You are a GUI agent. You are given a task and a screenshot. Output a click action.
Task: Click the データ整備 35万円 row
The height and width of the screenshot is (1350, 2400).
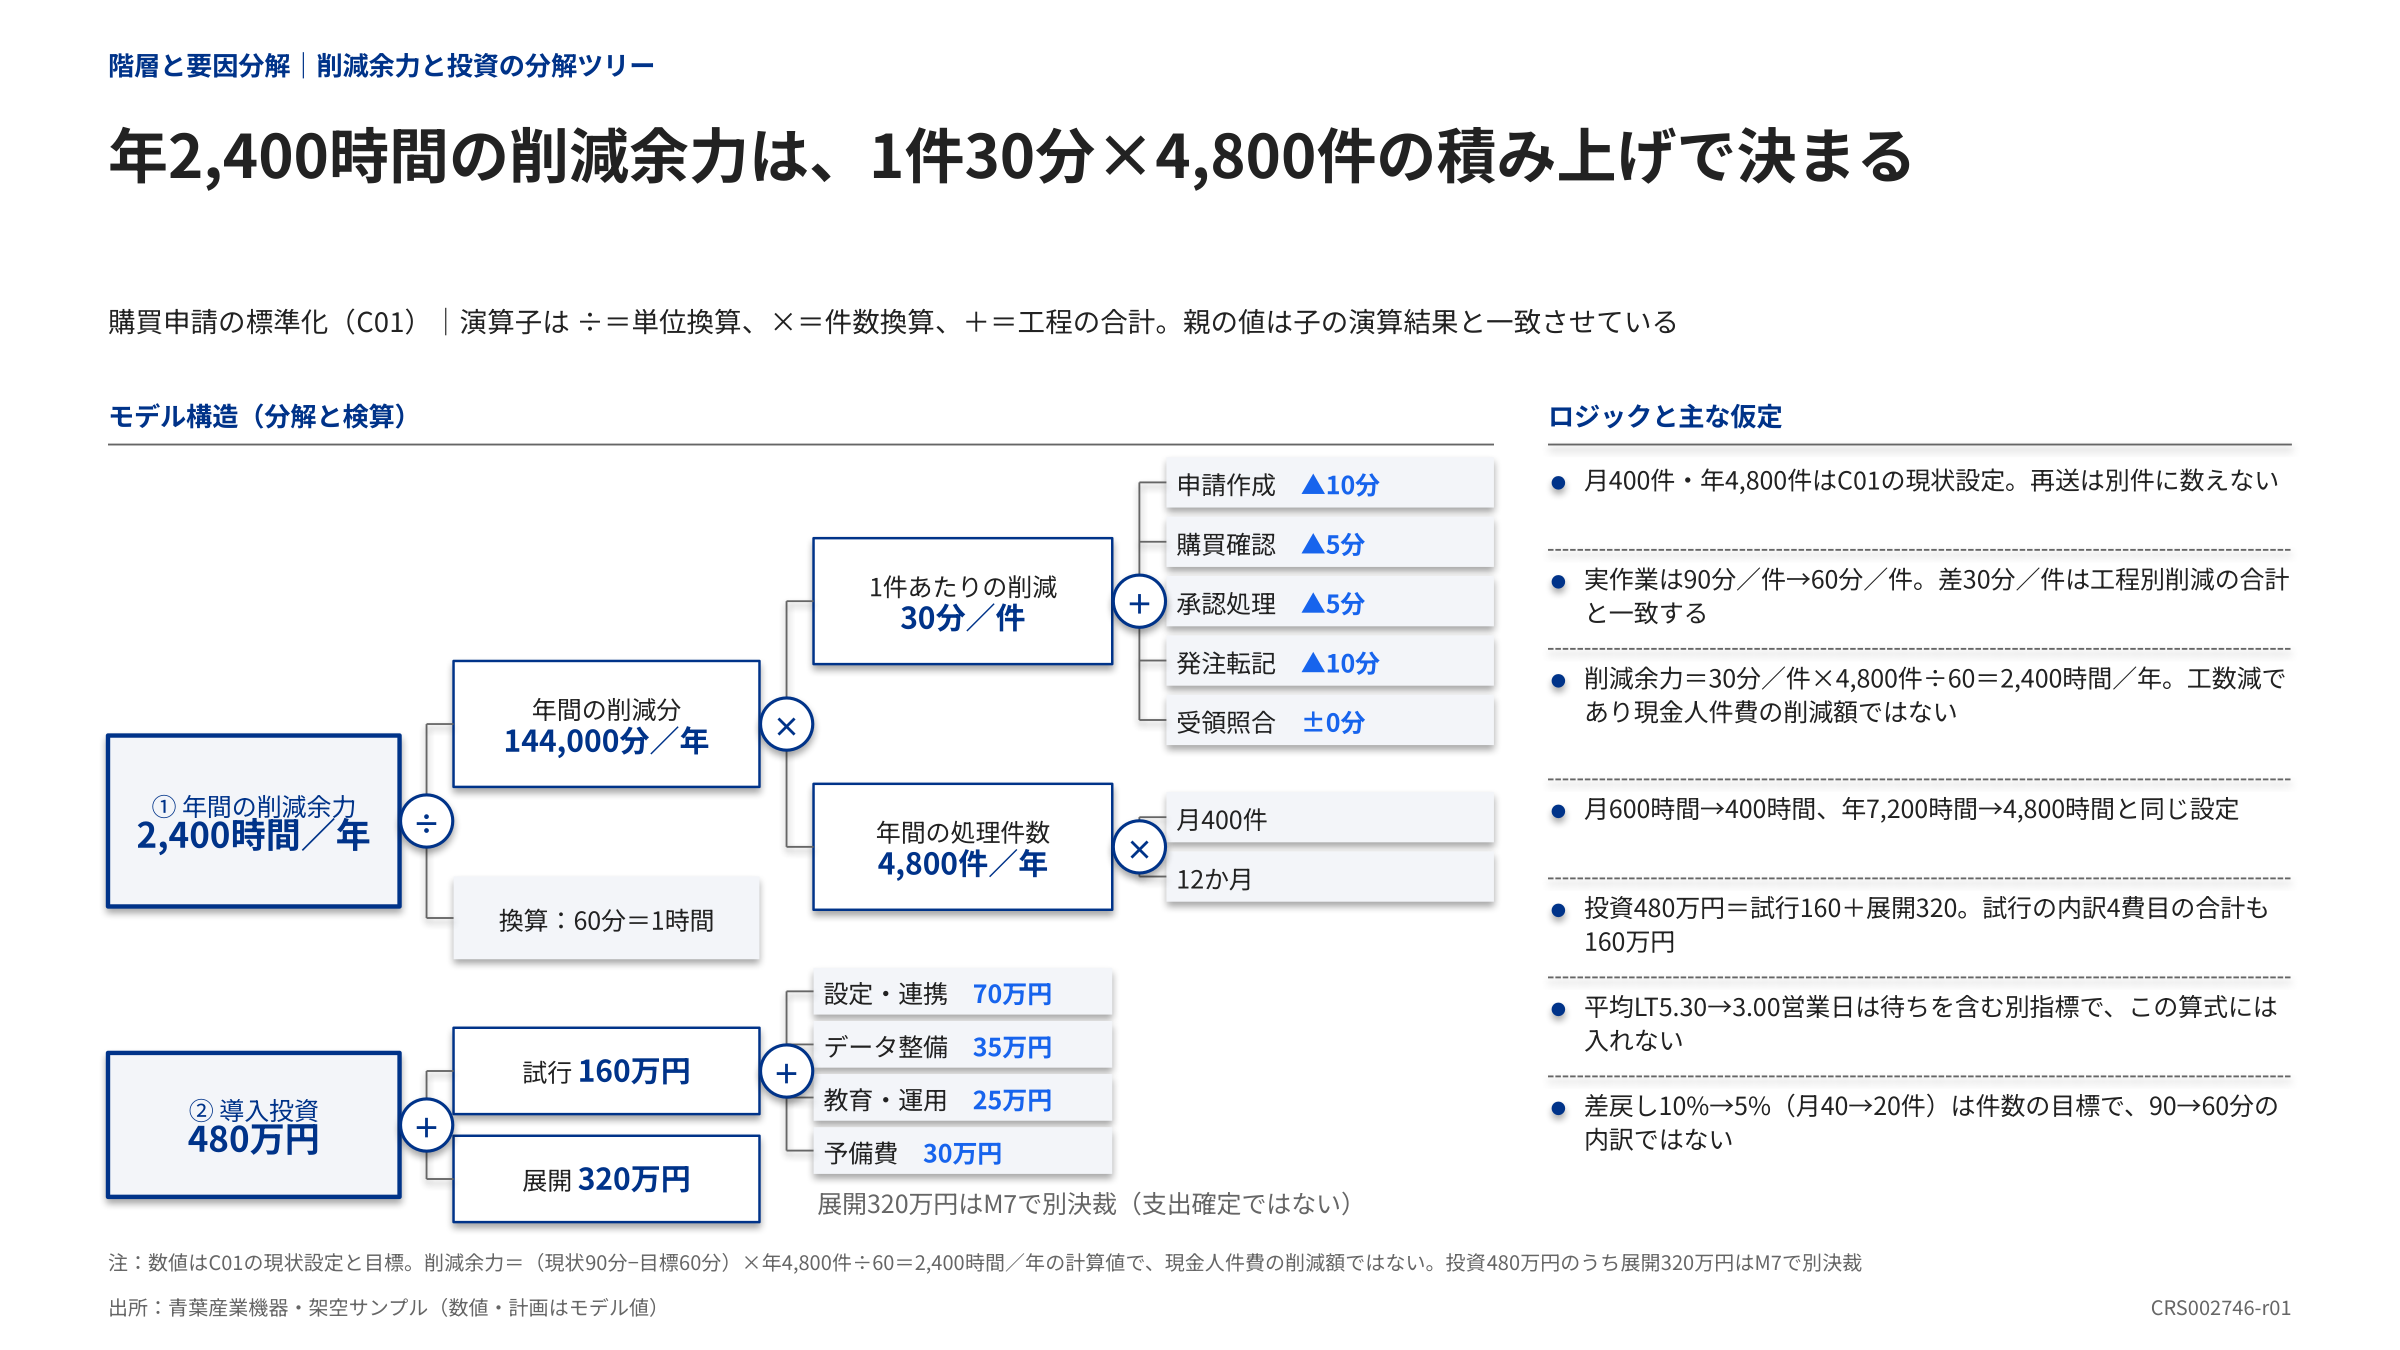click(x=962, y=1046)
